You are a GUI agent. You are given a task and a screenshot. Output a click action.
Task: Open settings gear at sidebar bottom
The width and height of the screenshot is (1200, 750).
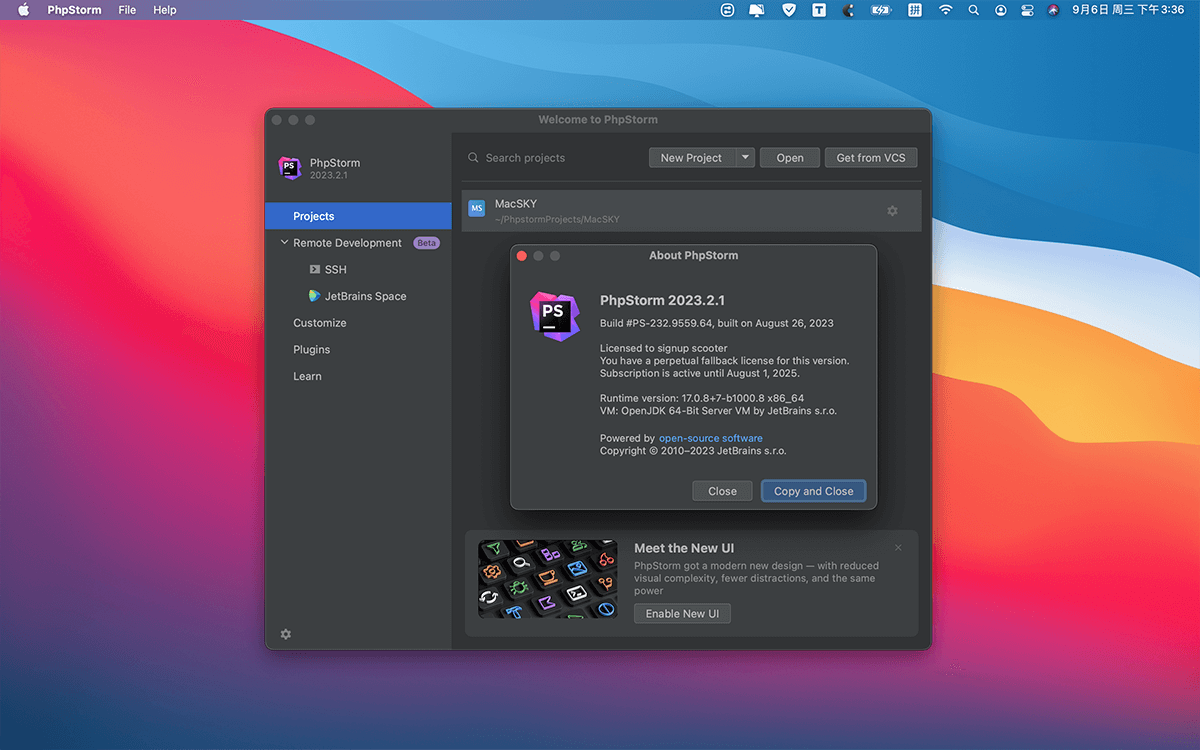[x=286, y=634]
